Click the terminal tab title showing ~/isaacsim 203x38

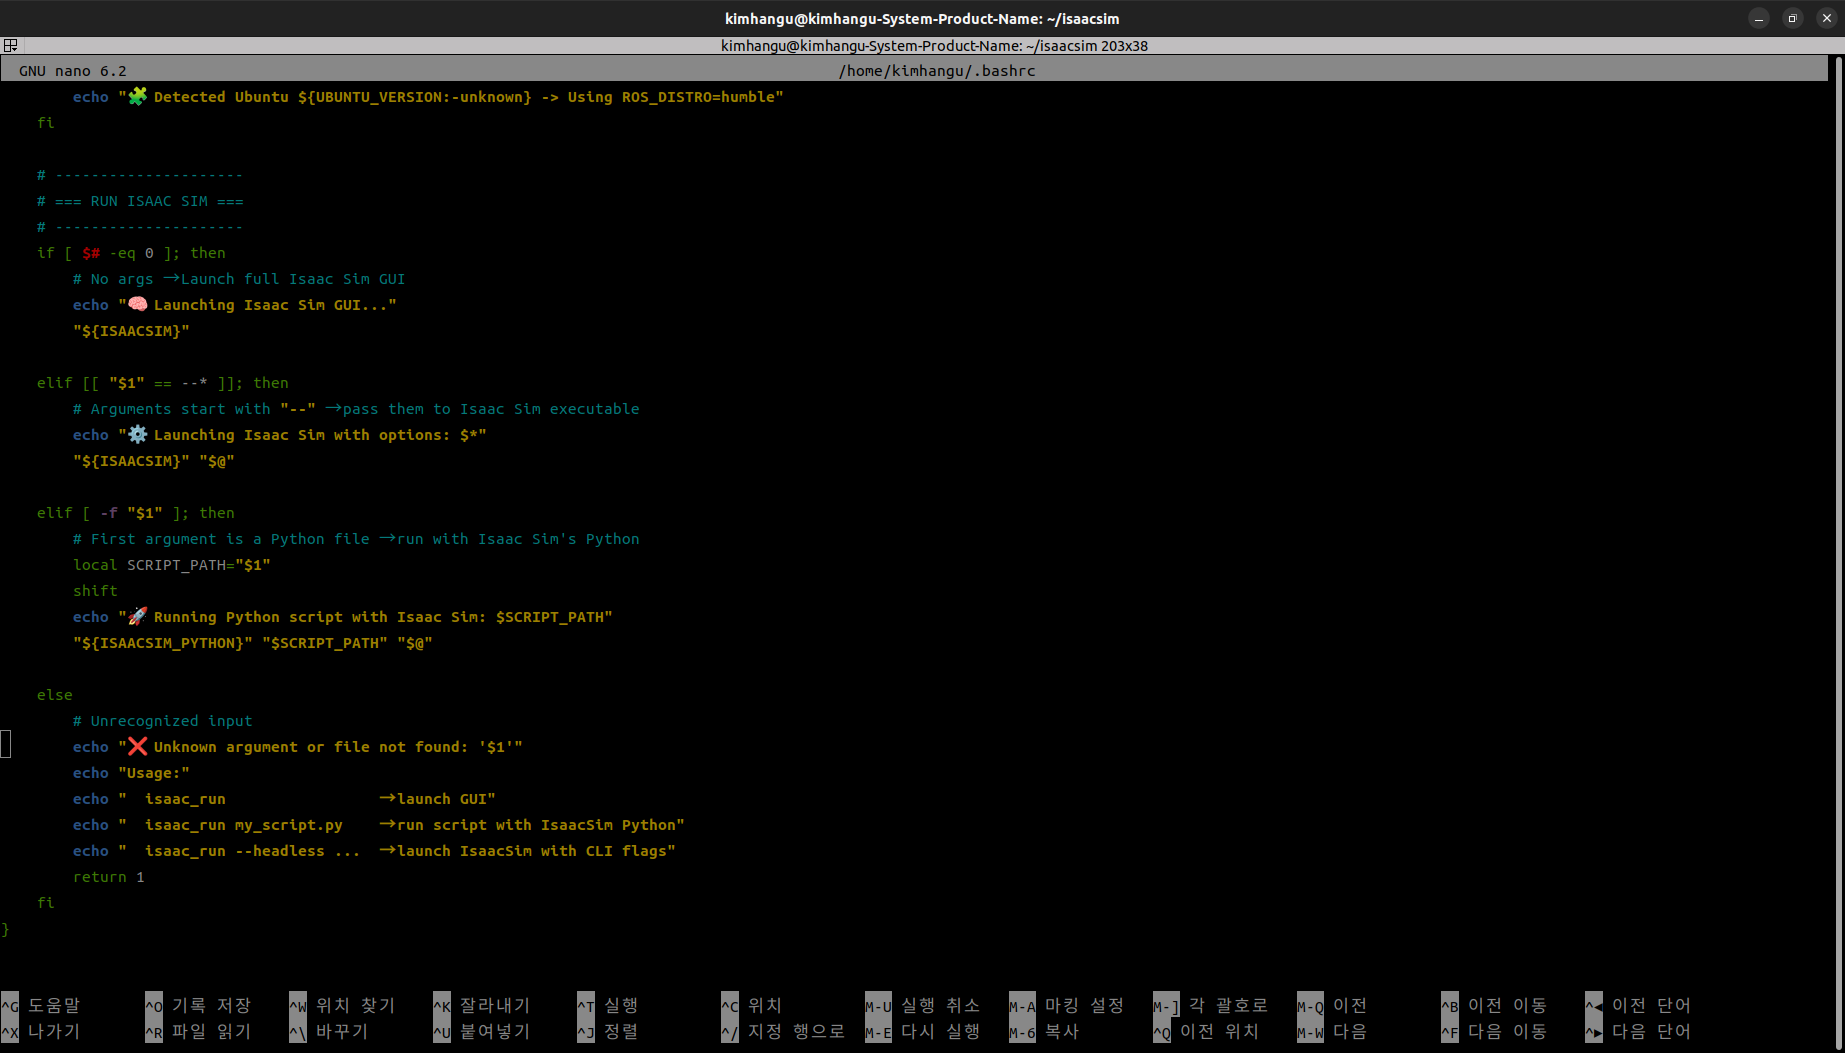coord(934,45)
